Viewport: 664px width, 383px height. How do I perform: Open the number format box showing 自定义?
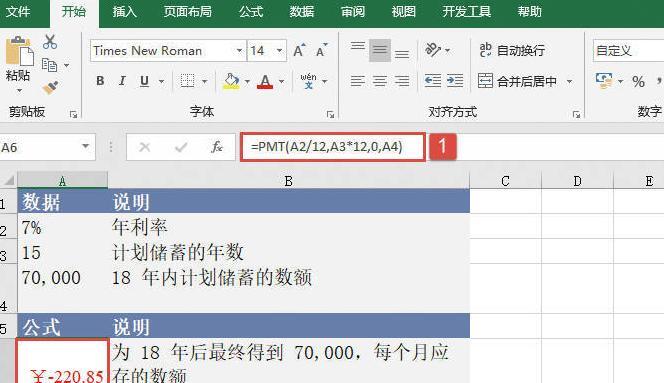(628, 51)
